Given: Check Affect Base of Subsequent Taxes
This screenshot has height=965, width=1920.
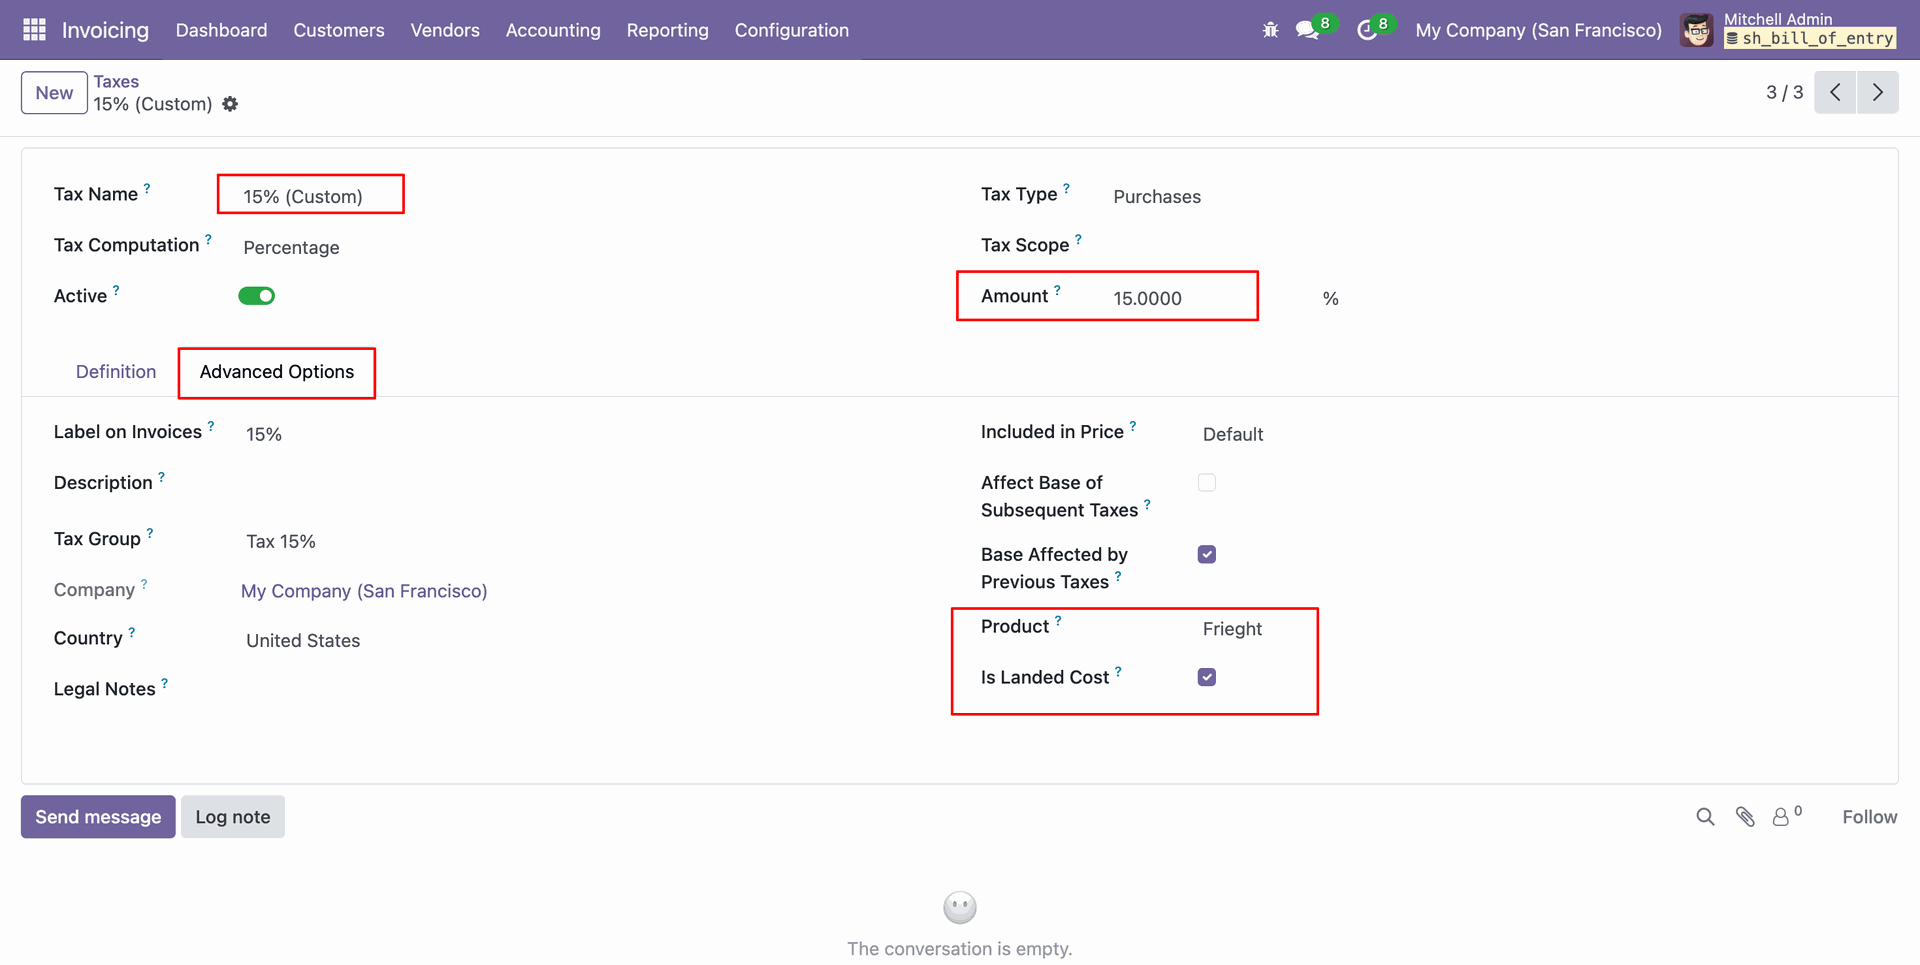Looking at the screenshot, I should click(x=1207, y=483).
